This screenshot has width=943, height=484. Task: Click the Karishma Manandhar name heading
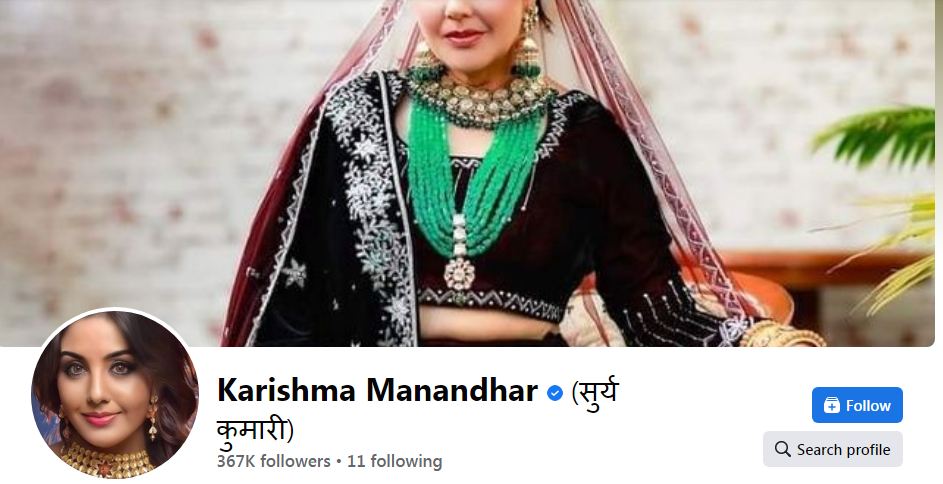[377, 391]
